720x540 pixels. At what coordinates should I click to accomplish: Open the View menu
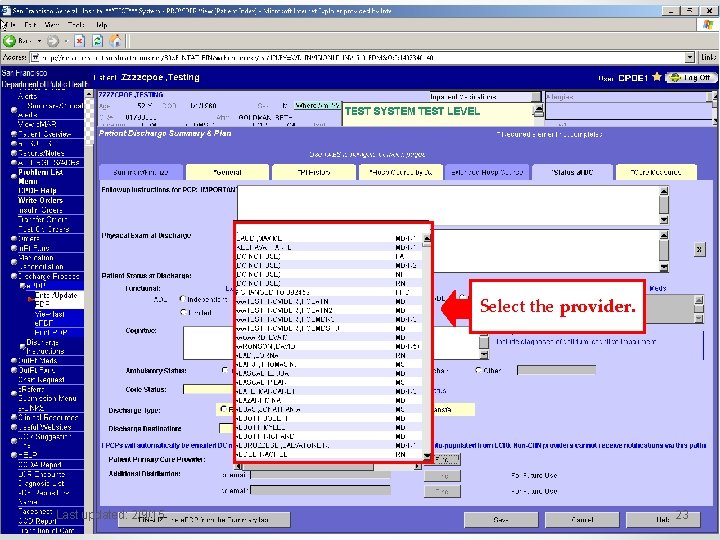[51, 25]
